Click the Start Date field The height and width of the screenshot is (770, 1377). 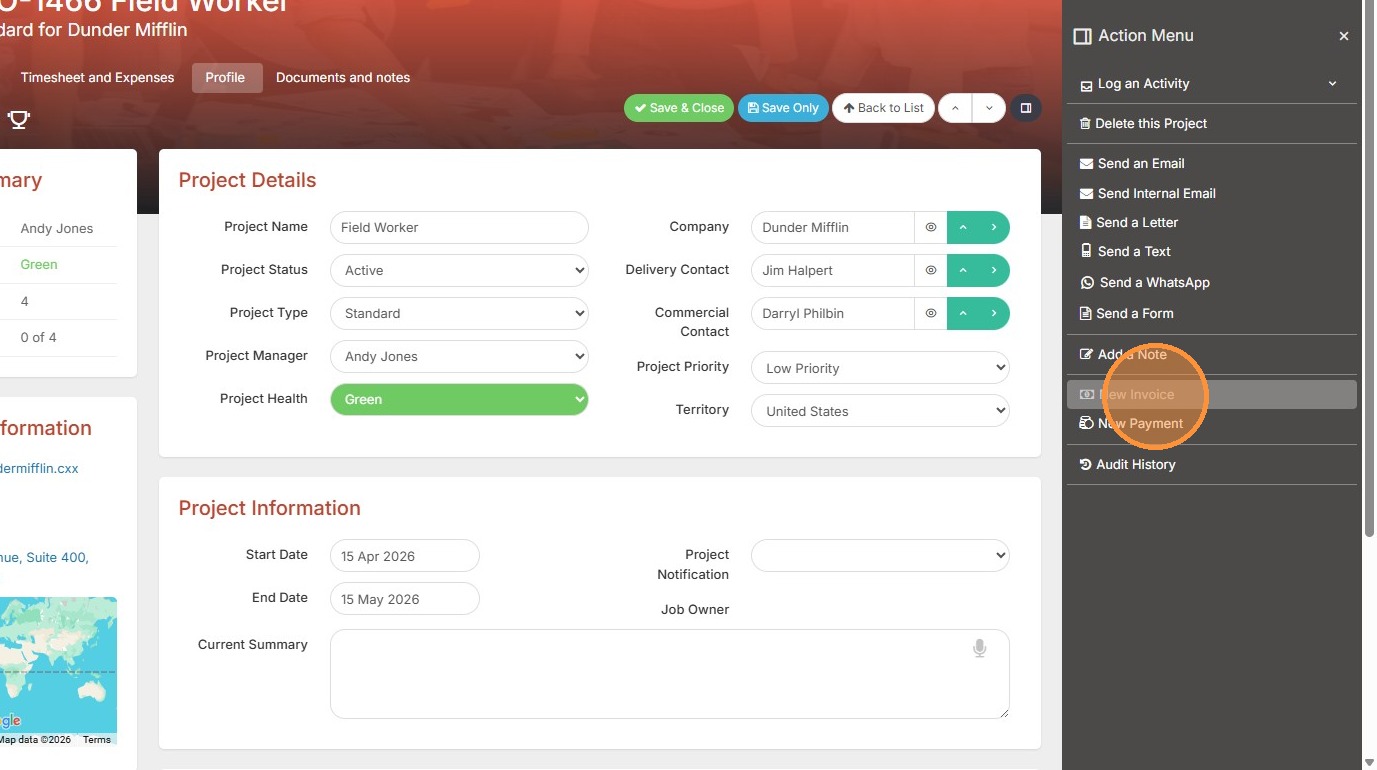coord(405,556)
